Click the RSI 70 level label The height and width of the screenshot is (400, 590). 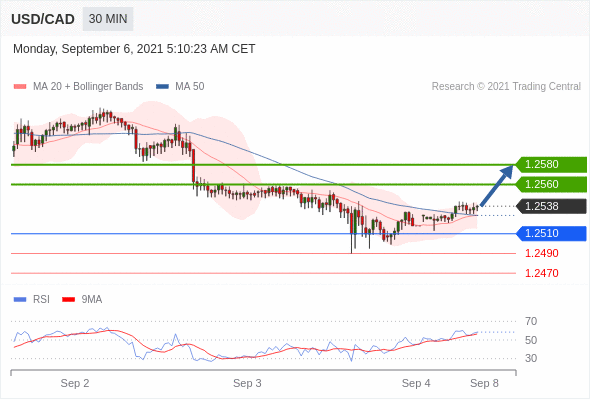tap(531, 321)
